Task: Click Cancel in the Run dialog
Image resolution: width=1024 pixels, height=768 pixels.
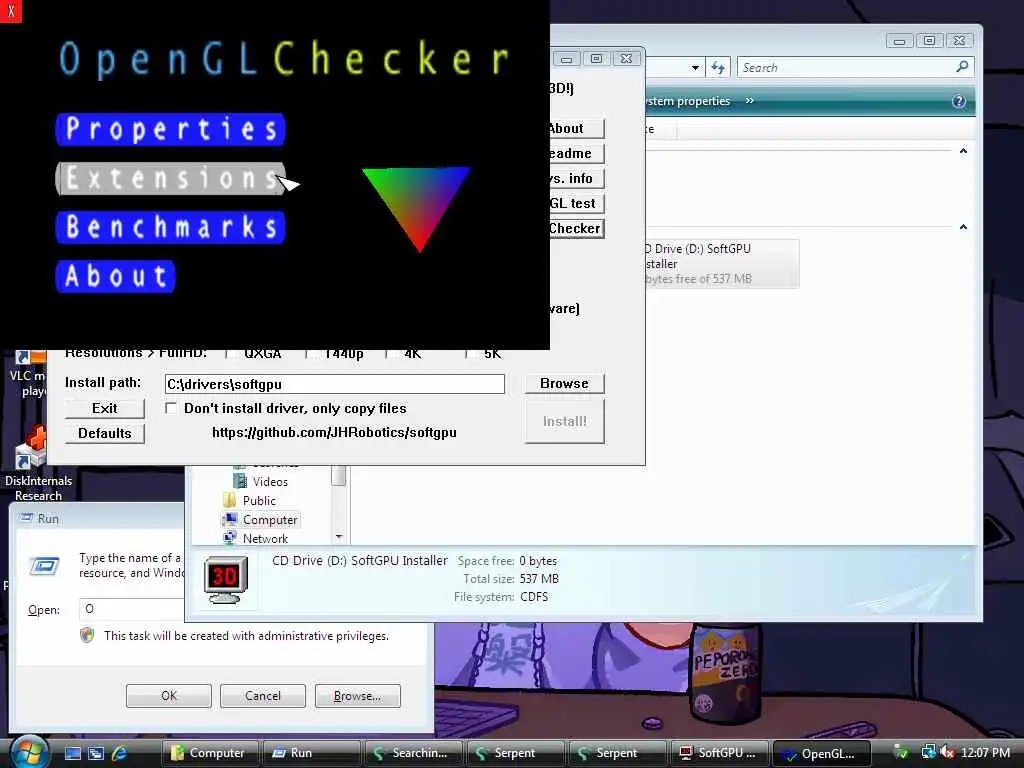Action: pyautogui.click(x=263, y=696)
